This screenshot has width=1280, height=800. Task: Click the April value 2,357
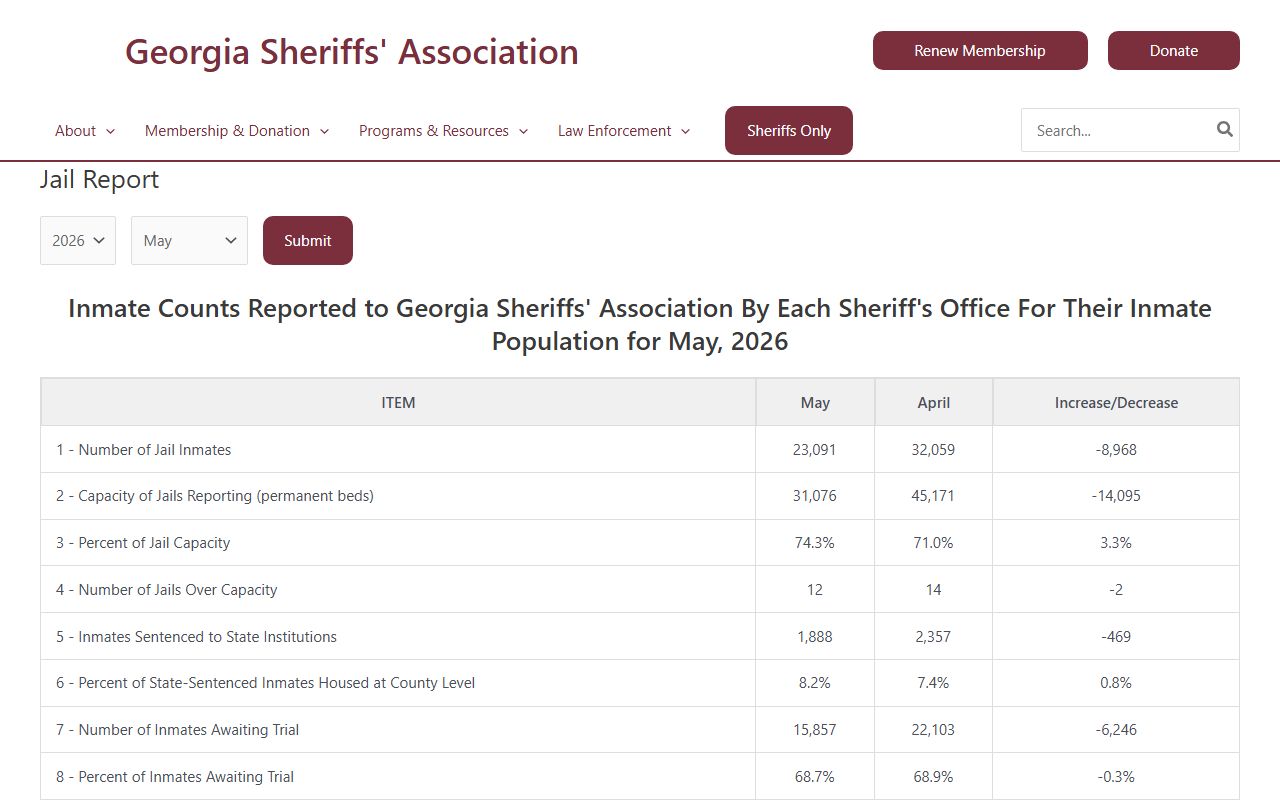pyautogui.click(x=933, y=637)
